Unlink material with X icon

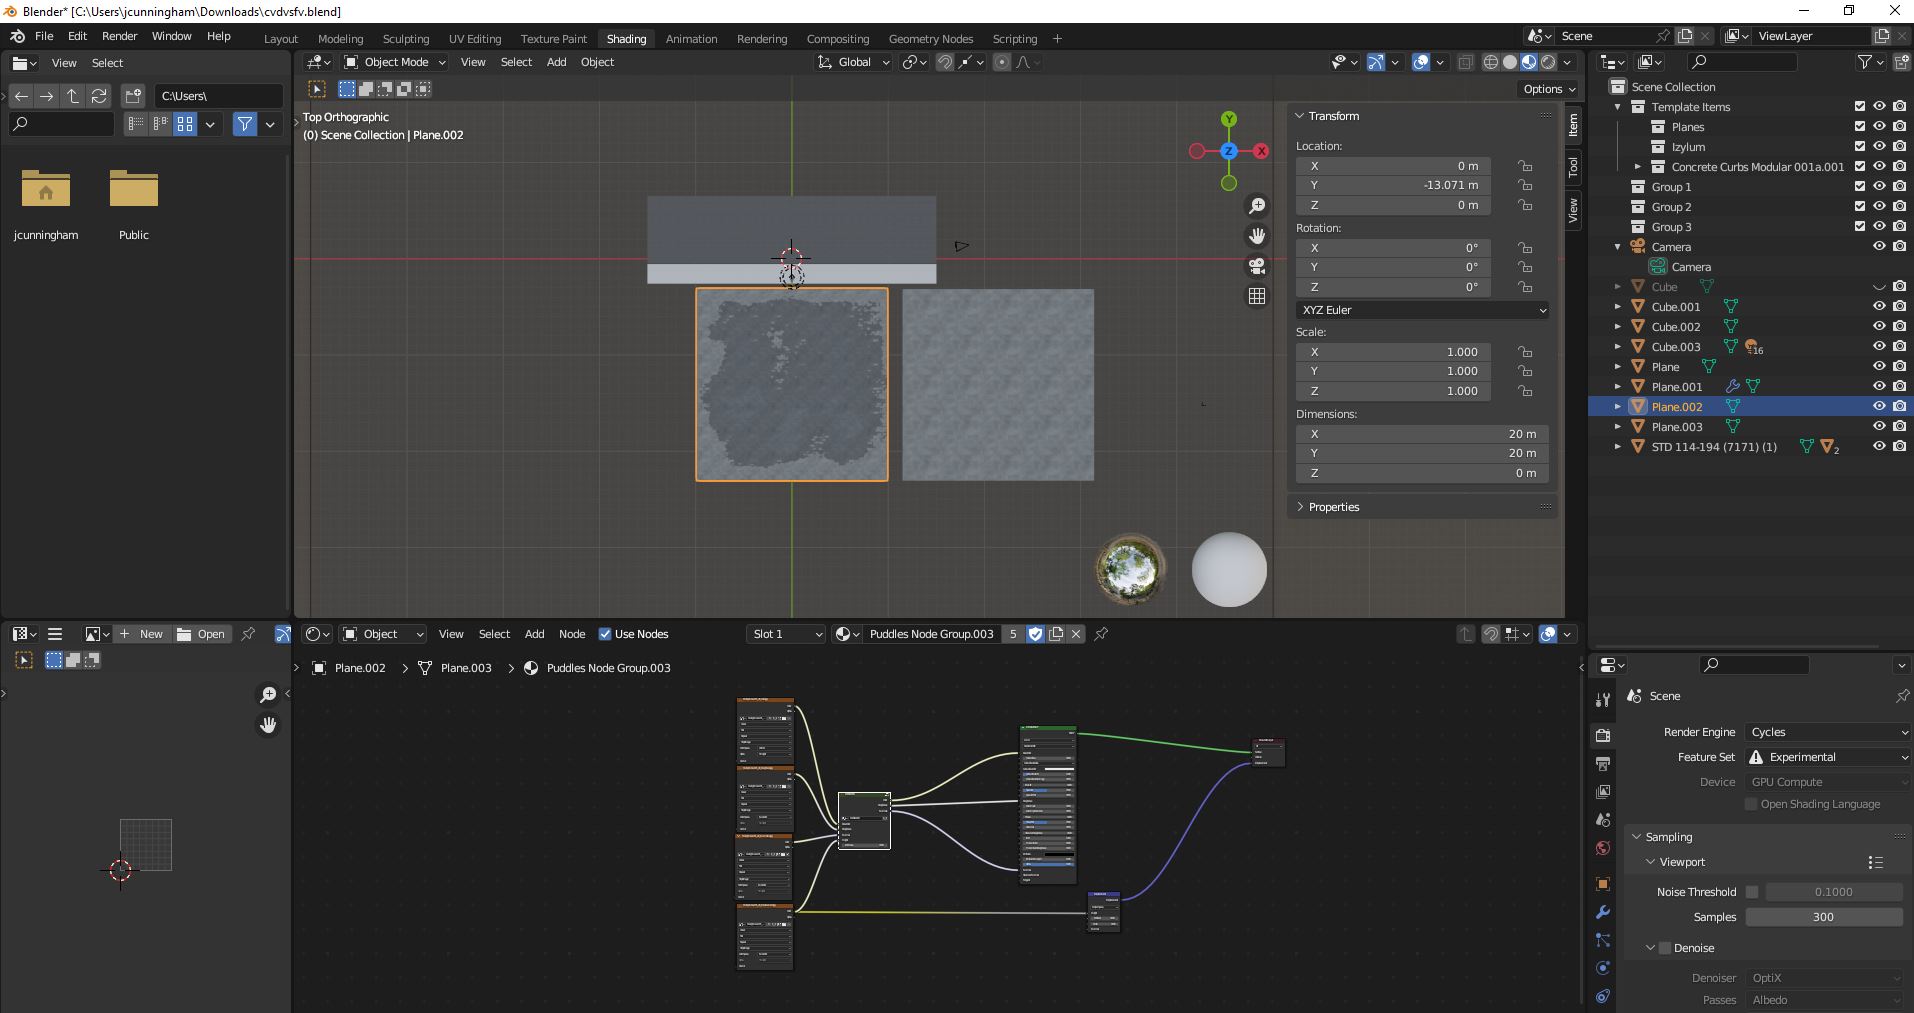(1076, 634)
